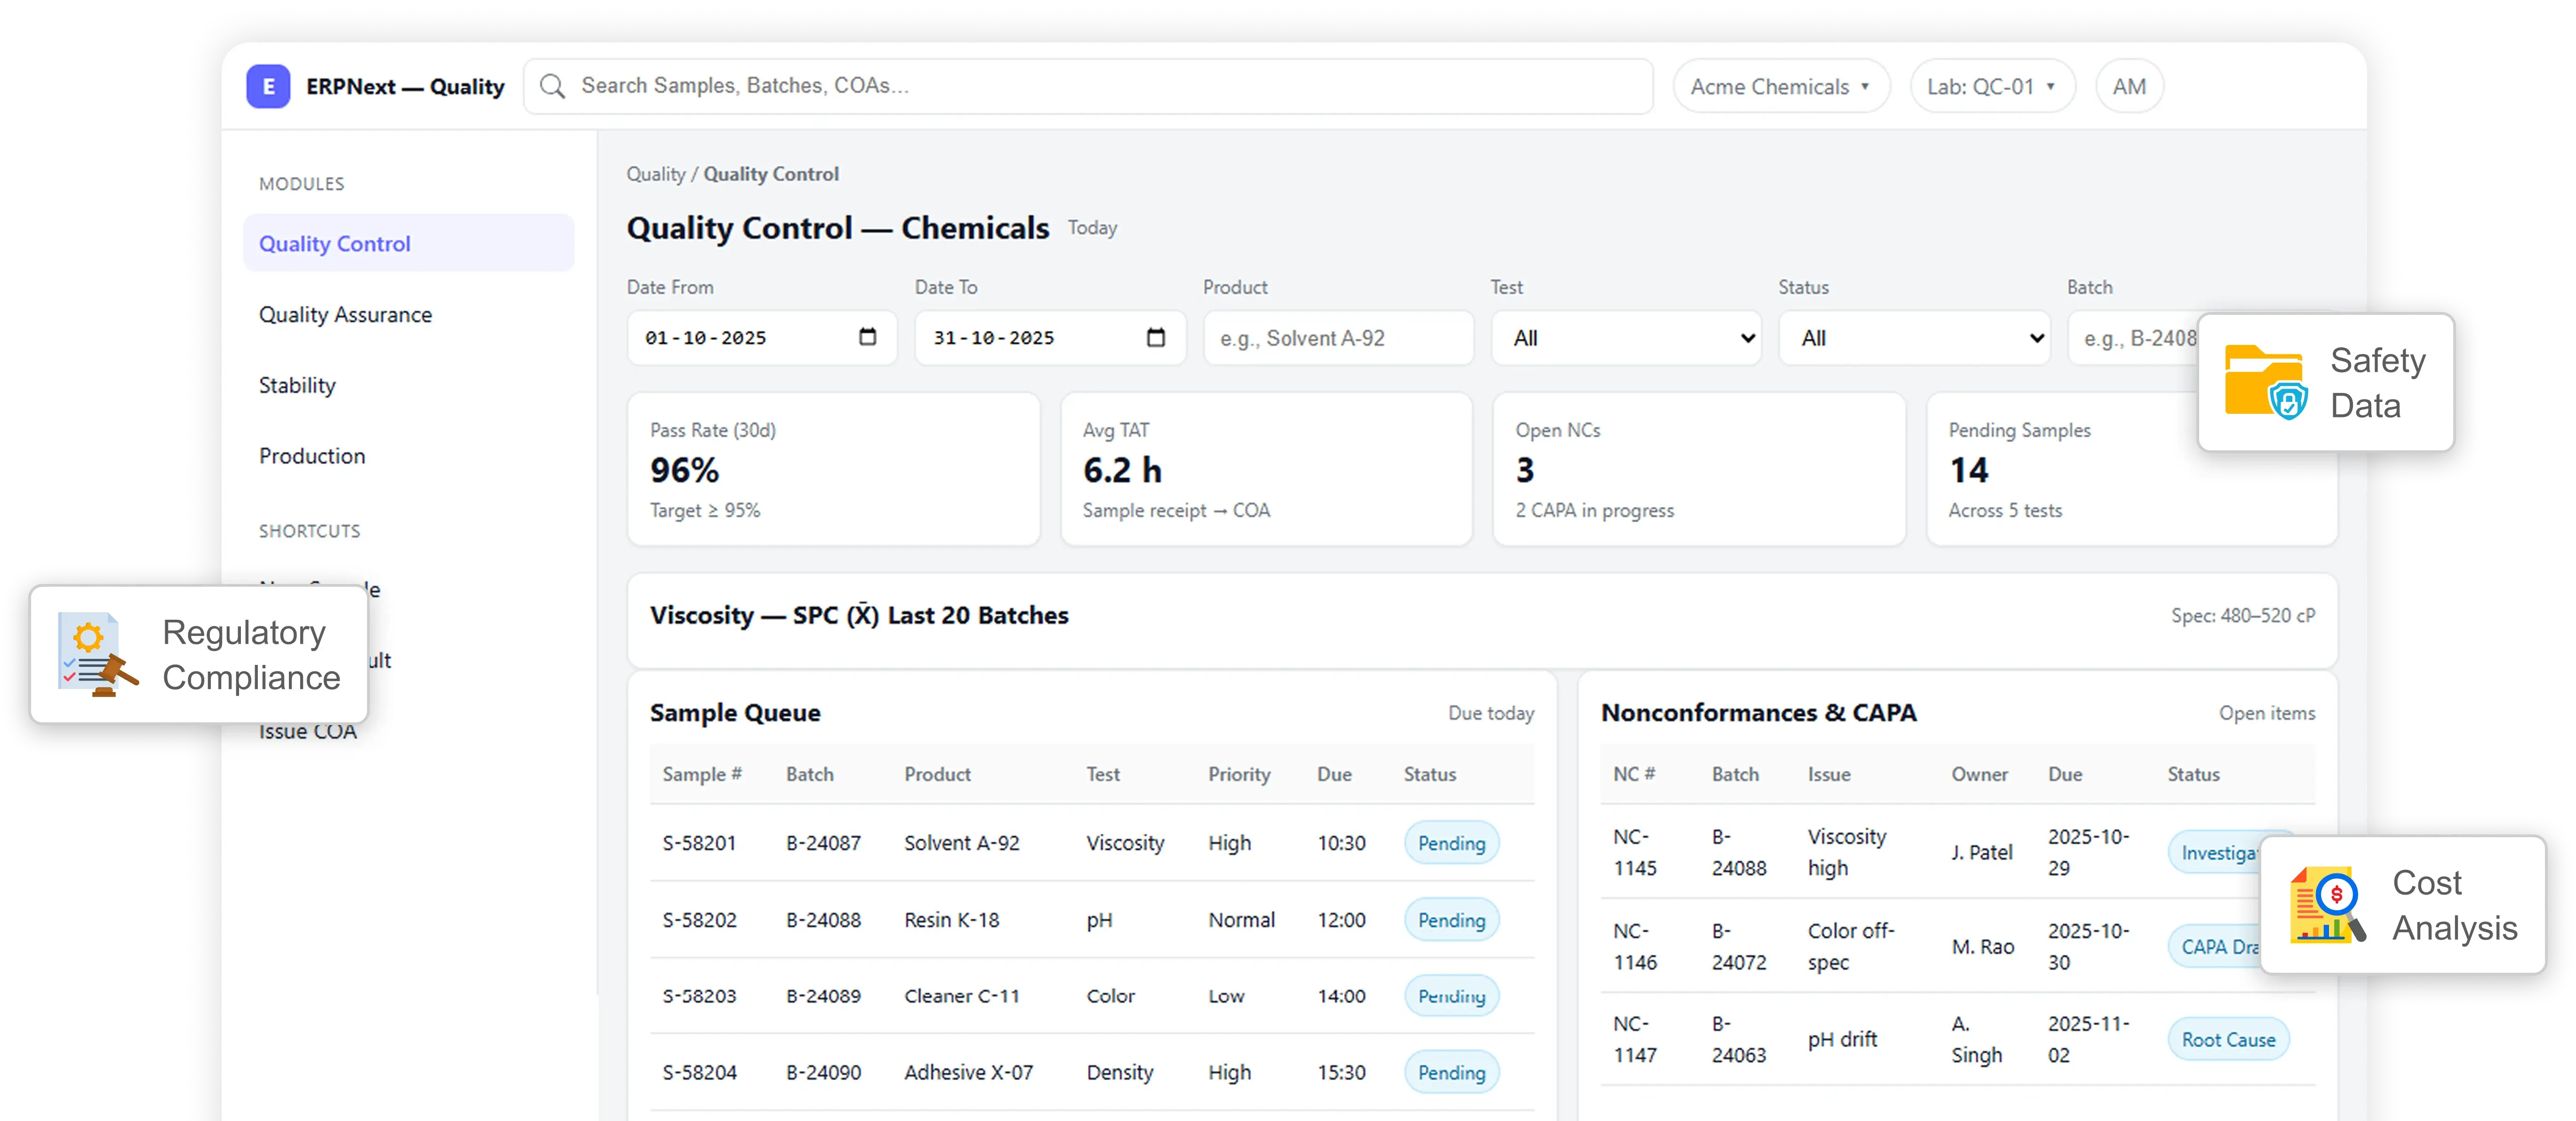This screenshot has height=1121, width=2576.
Task: Click the Regulatory Compliance document icon
Action: (x=90, y=654)
